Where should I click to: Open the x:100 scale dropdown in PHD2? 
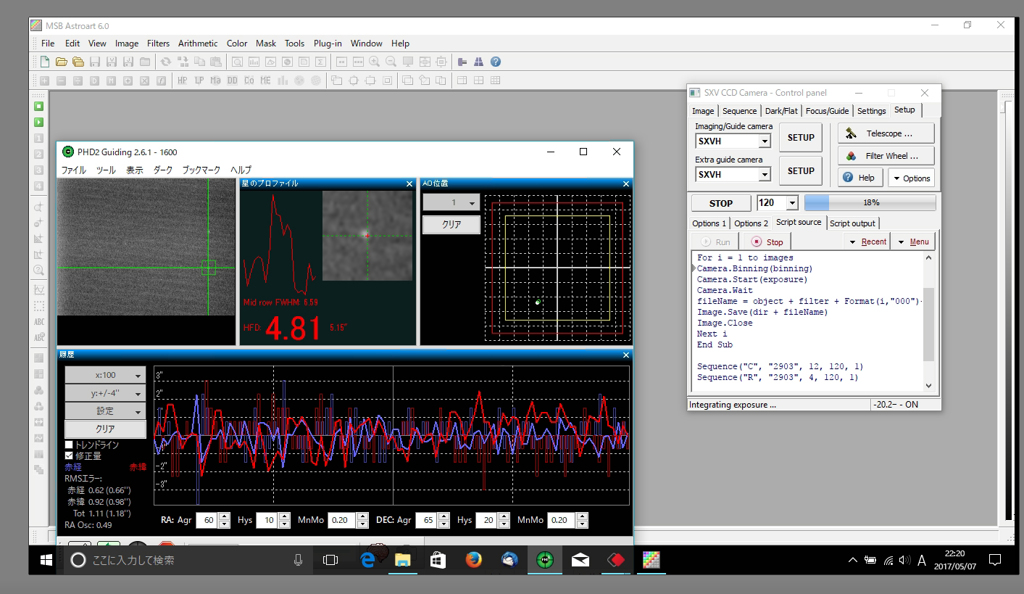[105, 375]
